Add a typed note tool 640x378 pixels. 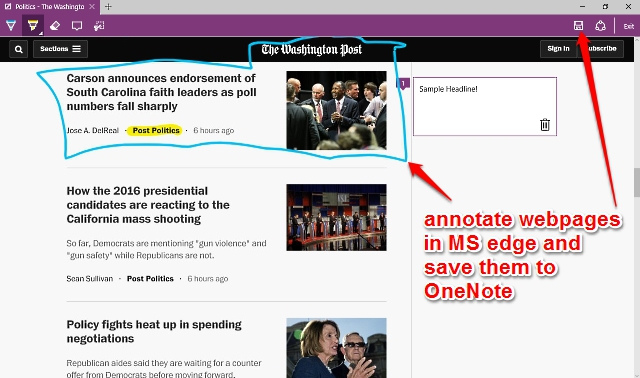77,26
